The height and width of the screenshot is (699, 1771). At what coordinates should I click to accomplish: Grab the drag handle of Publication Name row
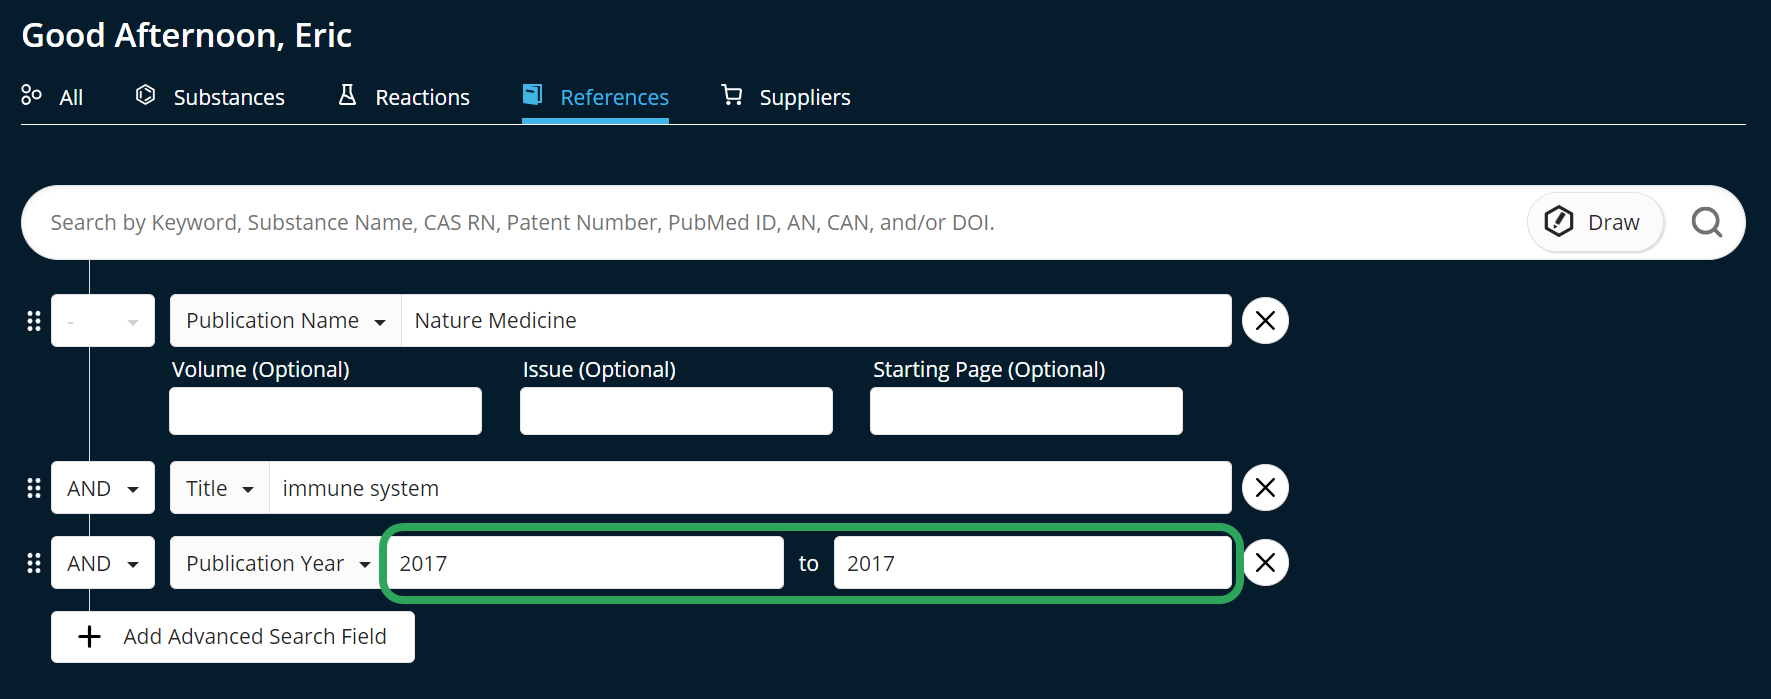point(34,321)
